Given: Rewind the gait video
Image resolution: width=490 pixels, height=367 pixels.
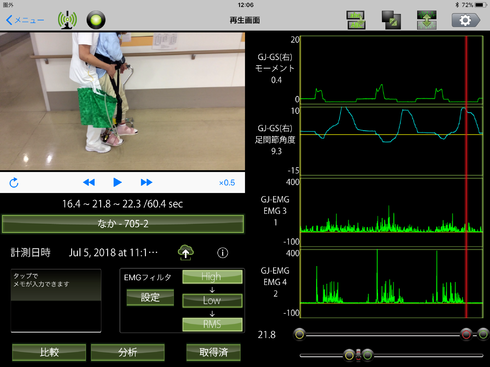Looking at the screenshot, I should click(89, 182).
